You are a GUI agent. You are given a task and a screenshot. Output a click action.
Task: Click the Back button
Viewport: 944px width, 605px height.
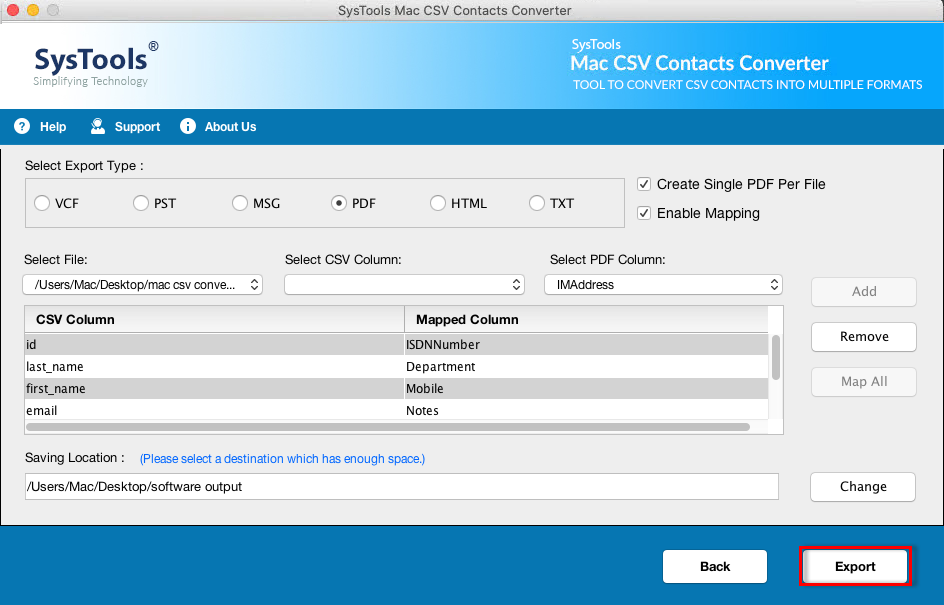pos(715,566)
